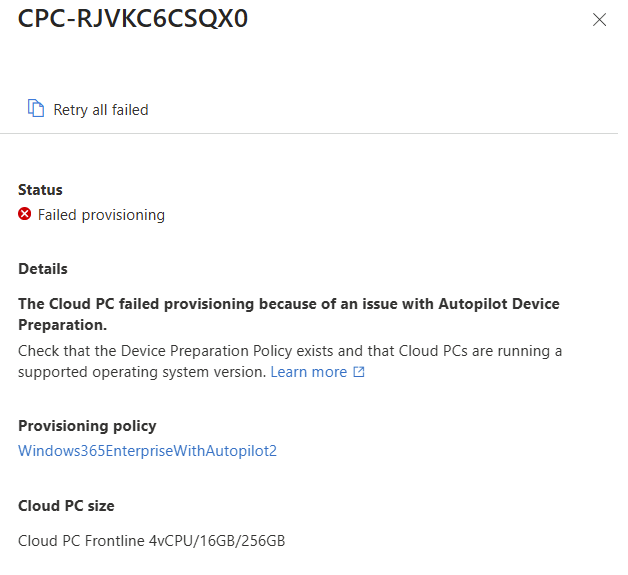Click the bold word "Preparation." in the details

pyautogui.click(x=62, y=325)
